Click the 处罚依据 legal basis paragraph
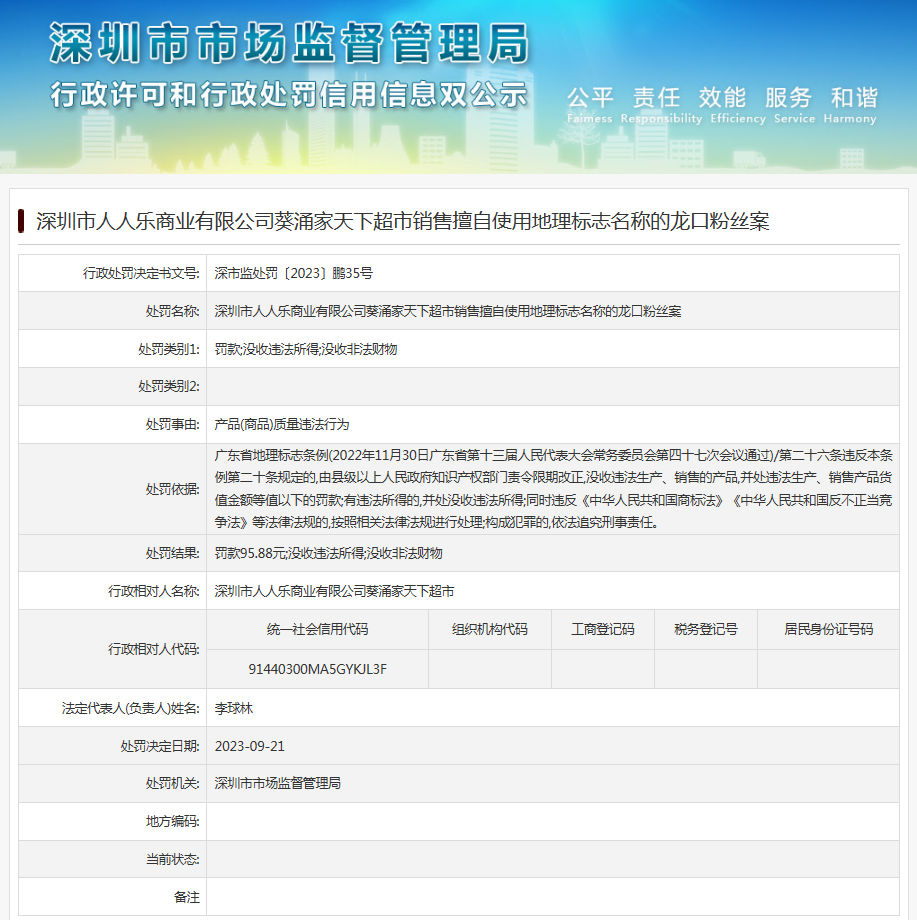 [552, 488]
